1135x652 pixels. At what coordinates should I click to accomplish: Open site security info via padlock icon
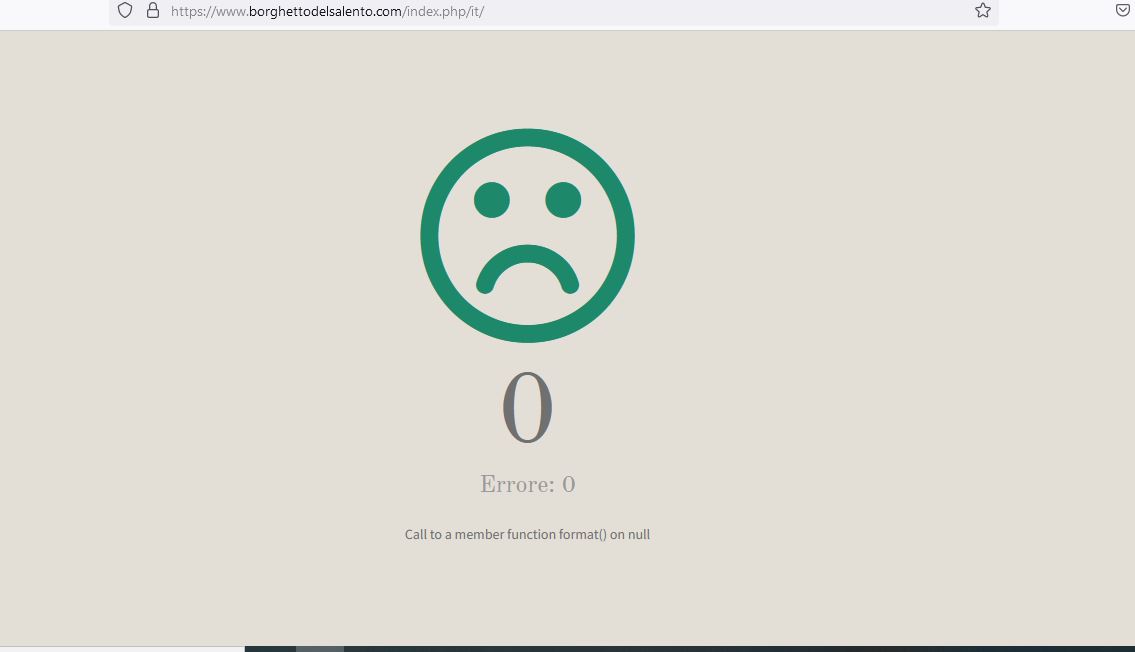pyautogui.click(x=153, y=10)
